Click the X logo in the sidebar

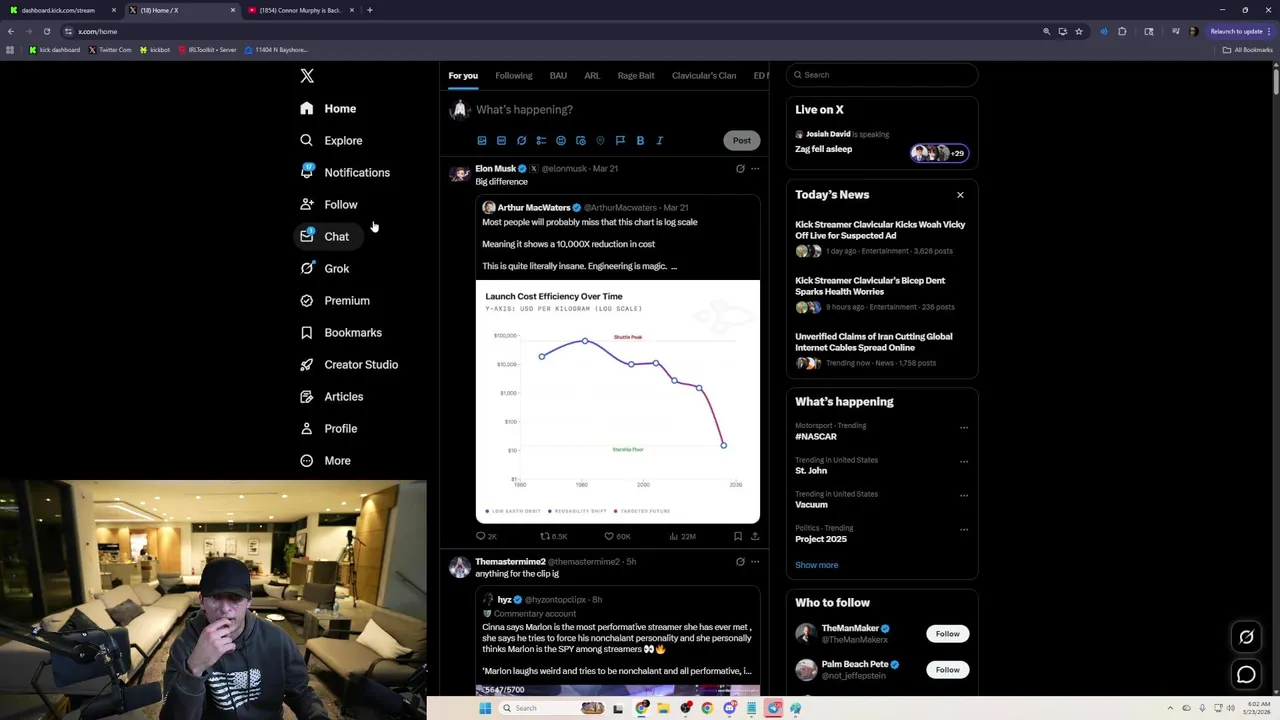pyautogui.click(x=307, y=76)
